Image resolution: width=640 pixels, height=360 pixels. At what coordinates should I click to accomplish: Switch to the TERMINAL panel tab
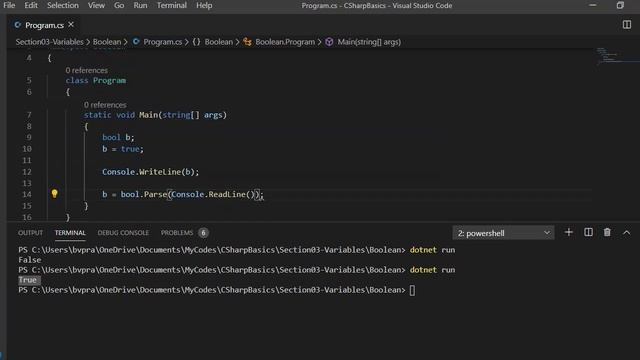(x=70, y=233)
